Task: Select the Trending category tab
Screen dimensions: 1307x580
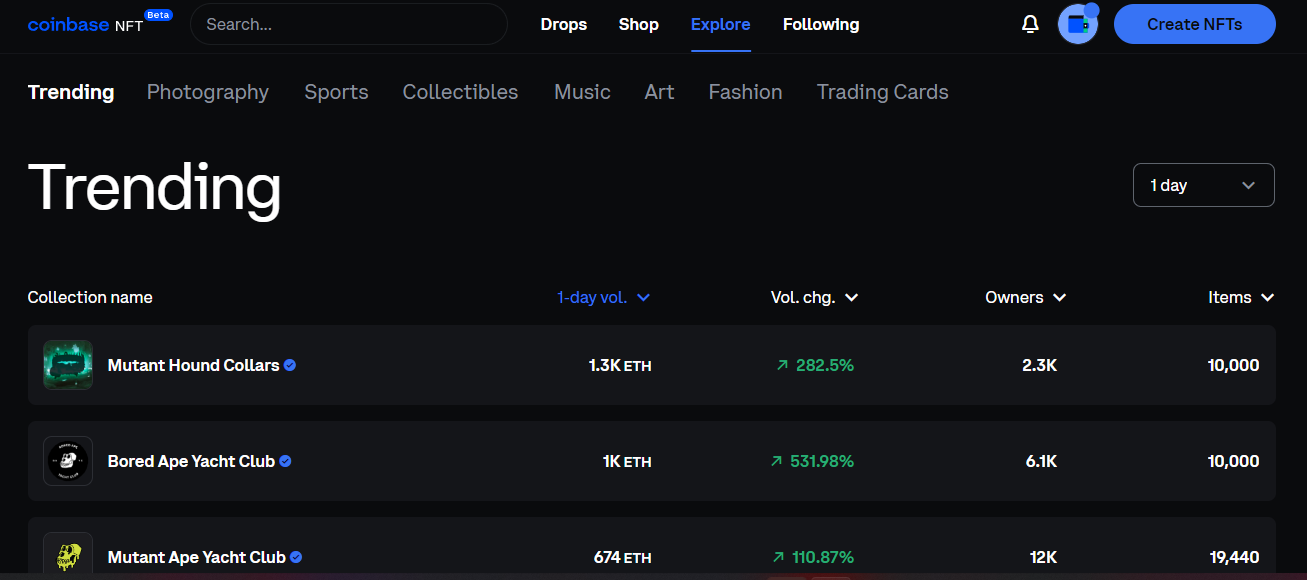Action: 71,92
